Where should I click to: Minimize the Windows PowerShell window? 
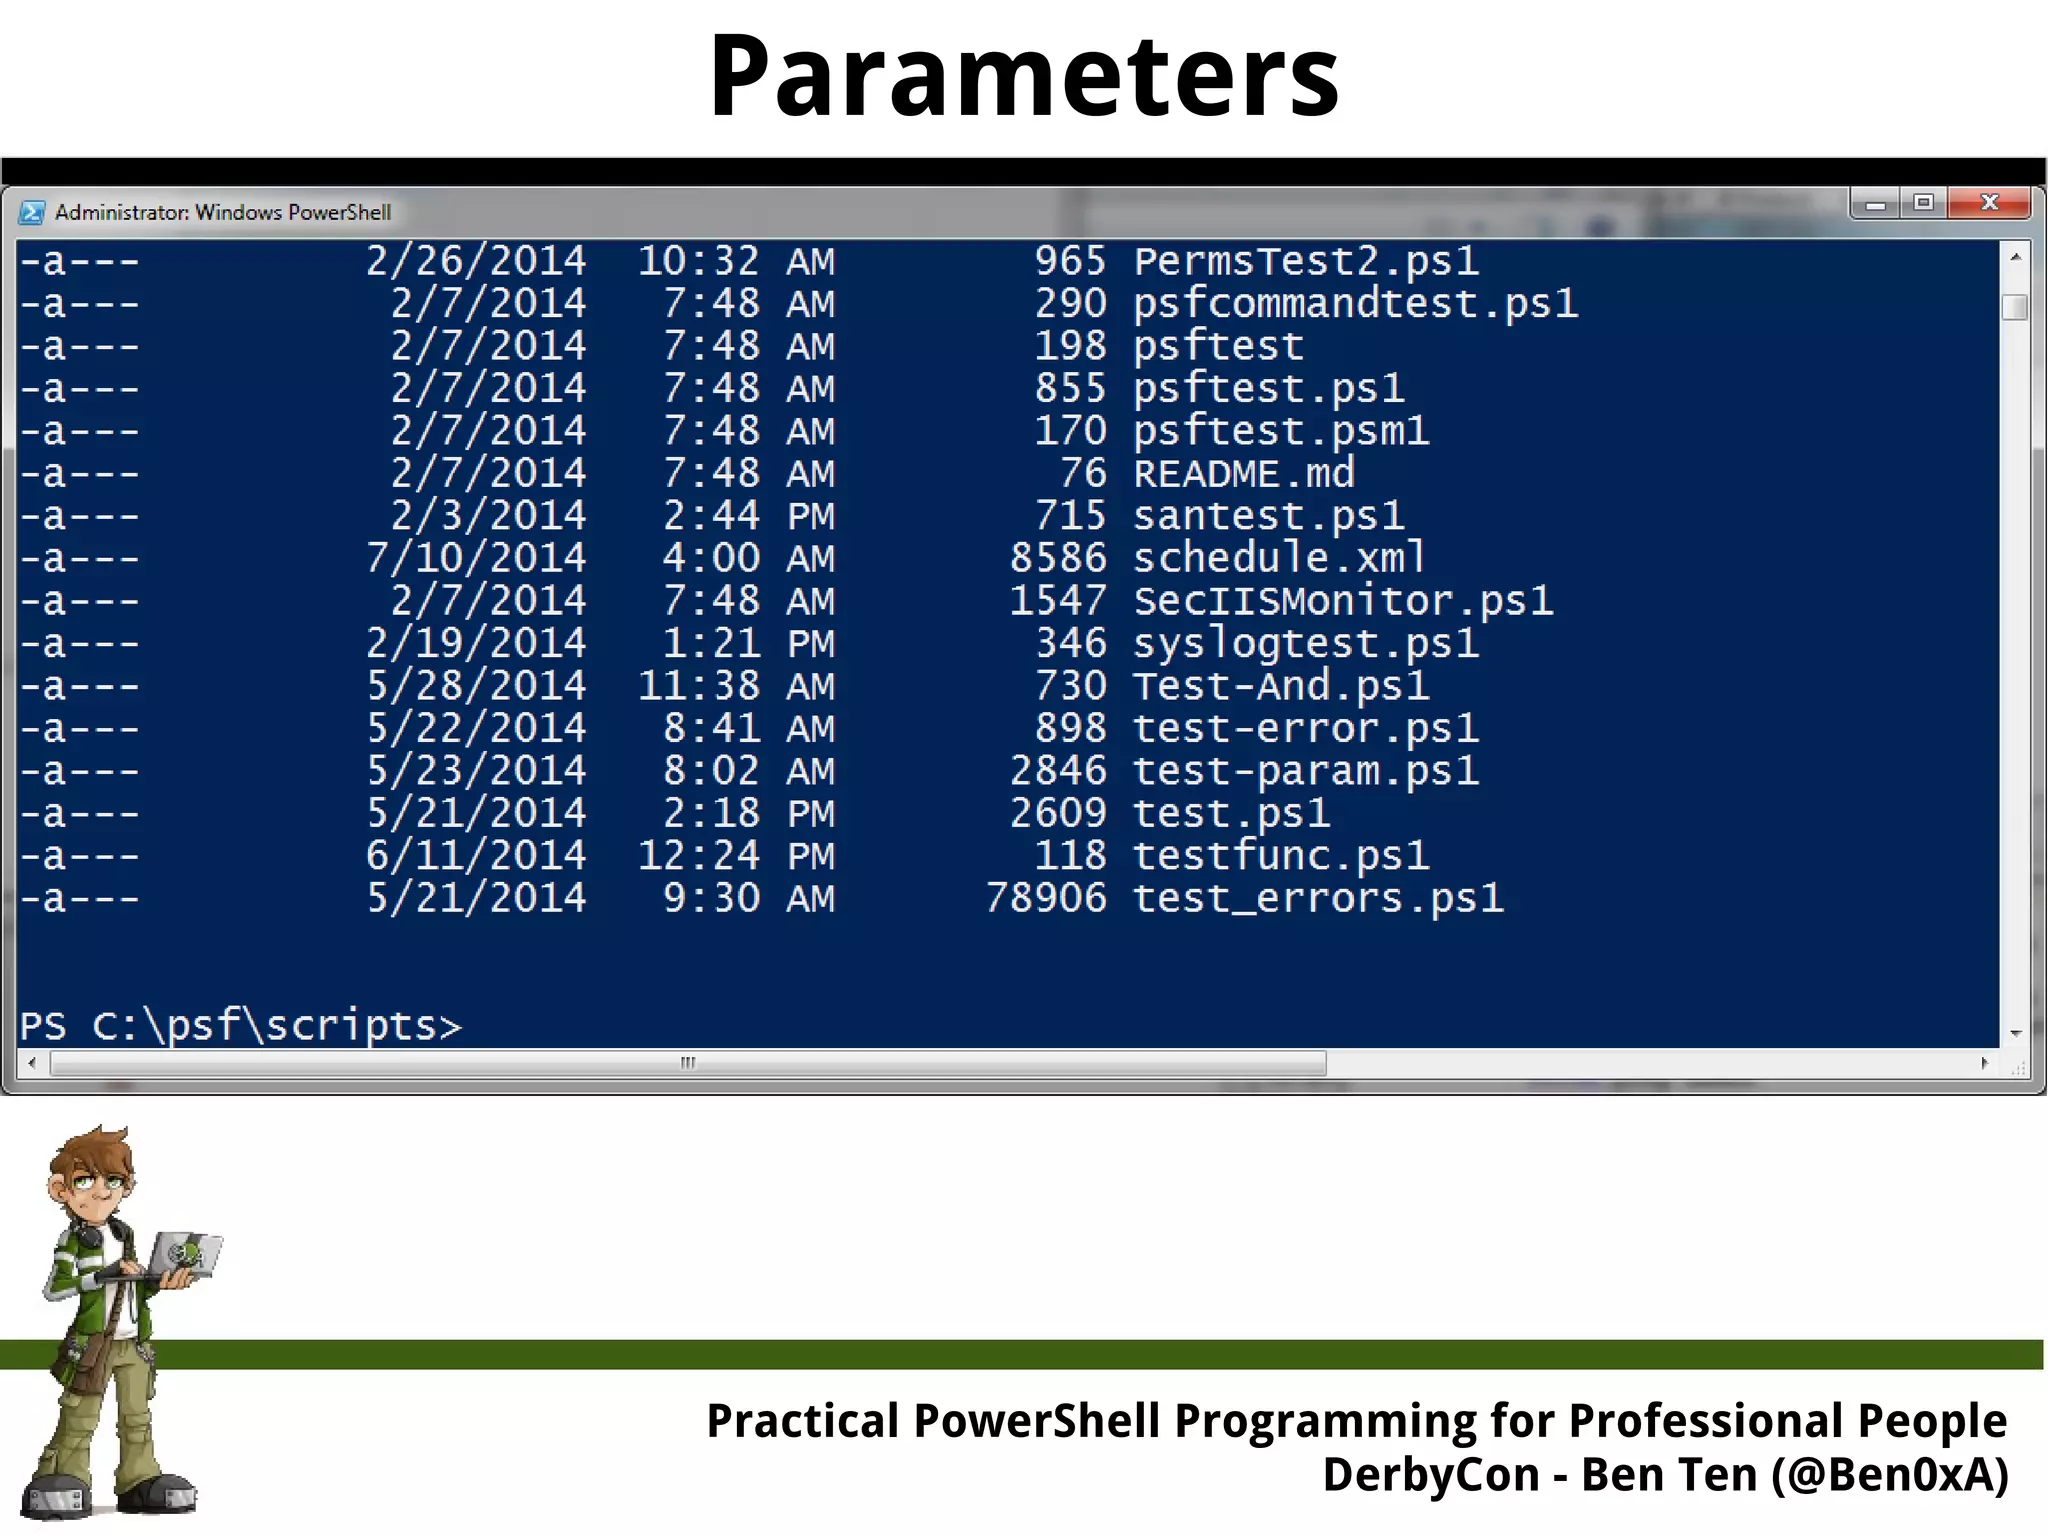click(1876, 204)
